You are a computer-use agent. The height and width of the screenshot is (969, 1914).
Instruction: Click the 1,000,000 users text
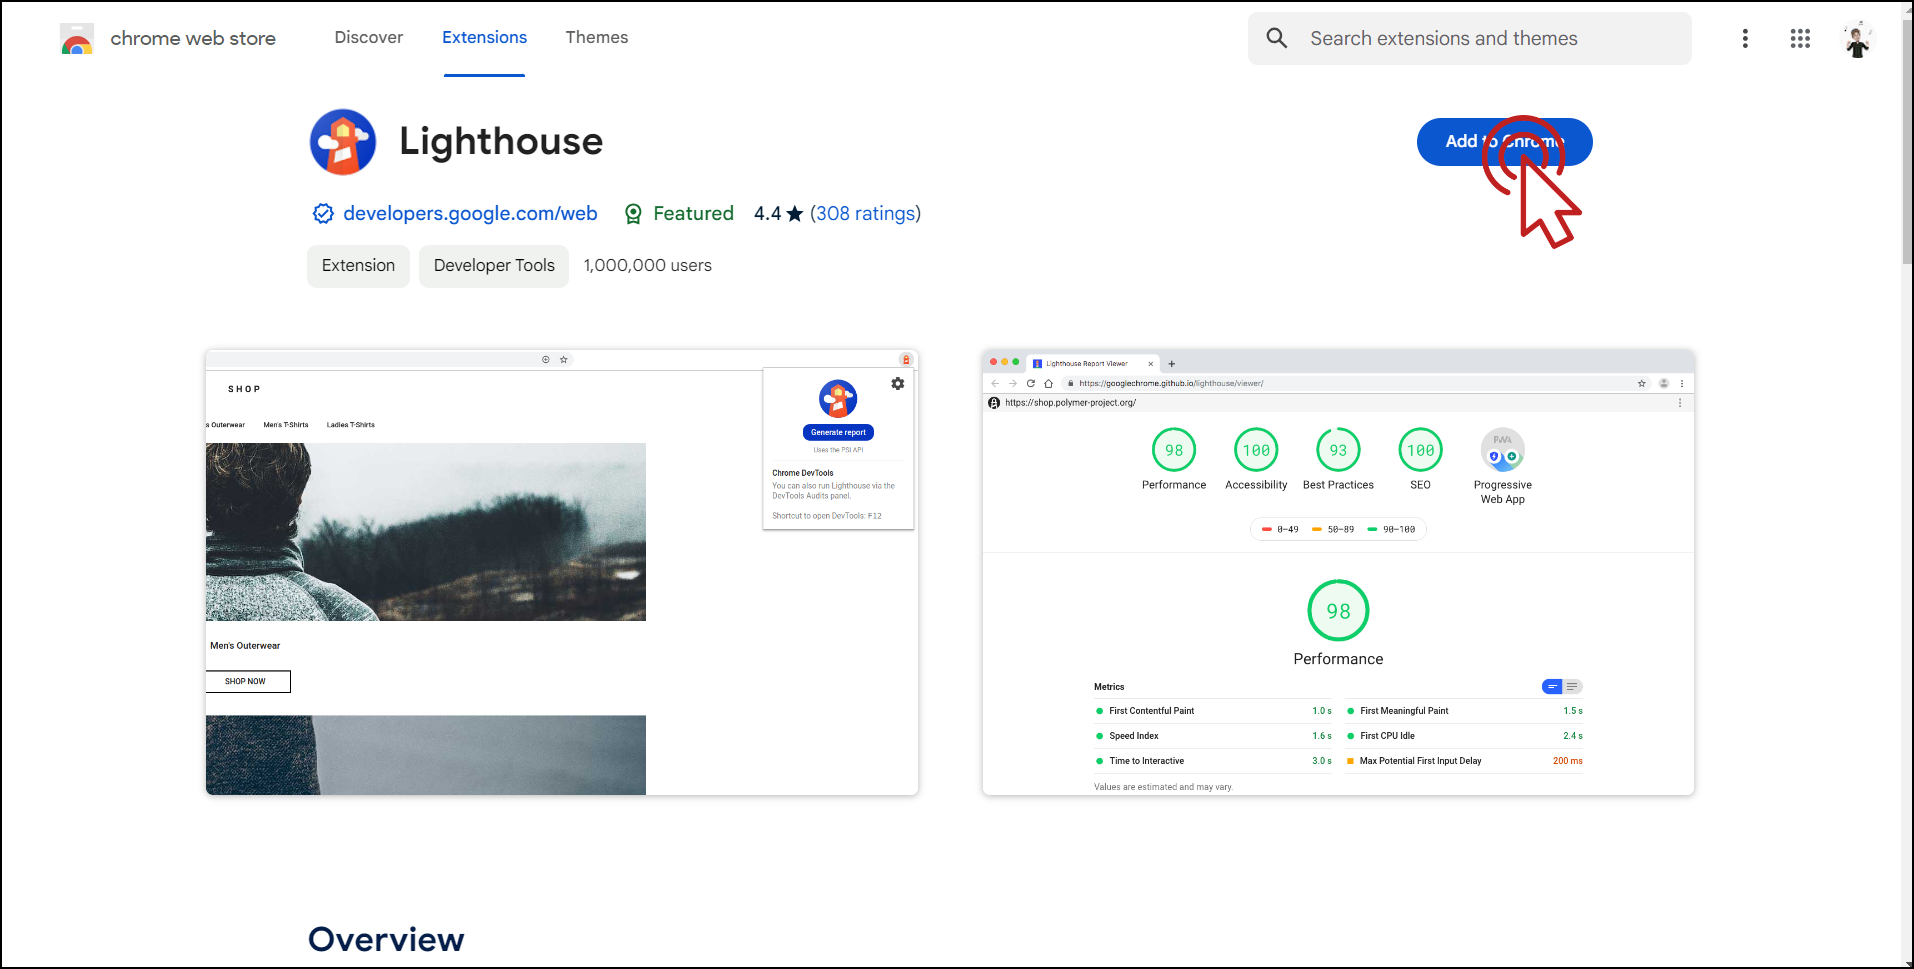648,266
